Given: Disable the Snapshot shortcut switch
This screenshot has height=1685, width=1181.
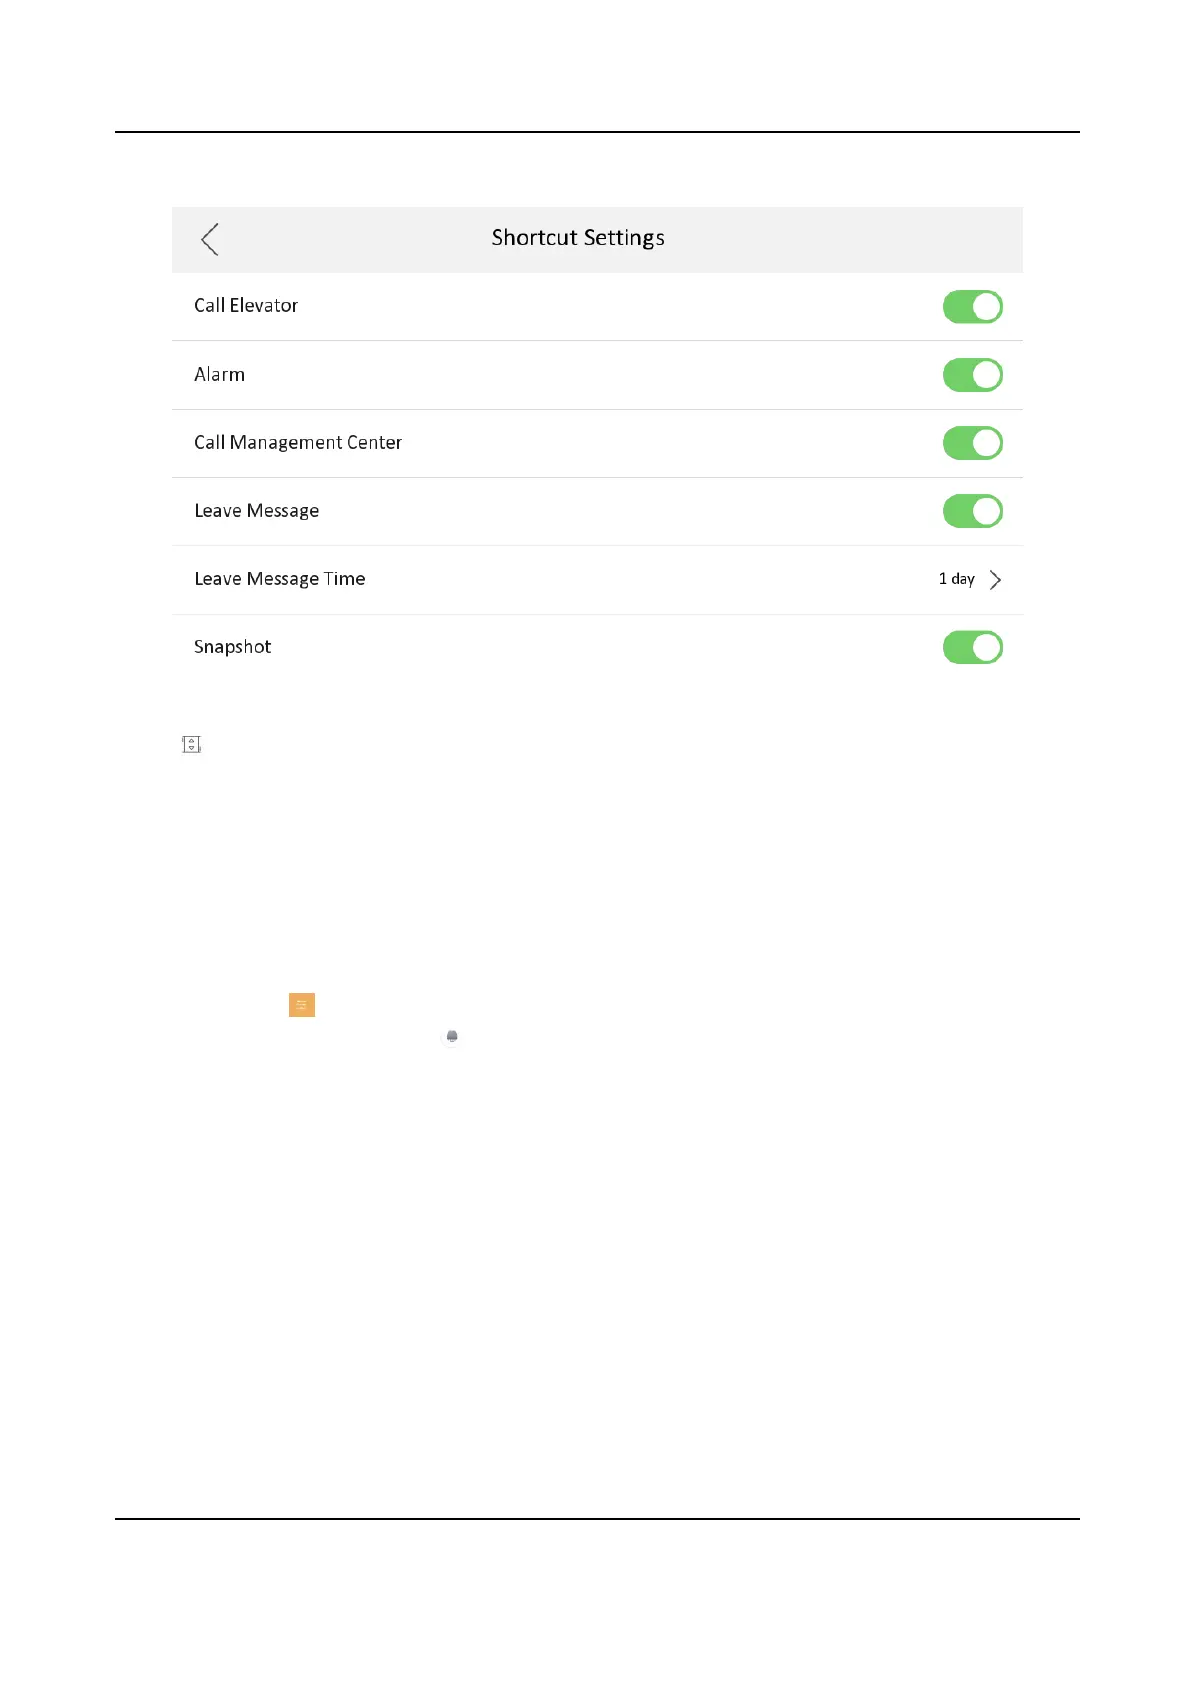Looking at the screenshot, I should tap(973, 647).
